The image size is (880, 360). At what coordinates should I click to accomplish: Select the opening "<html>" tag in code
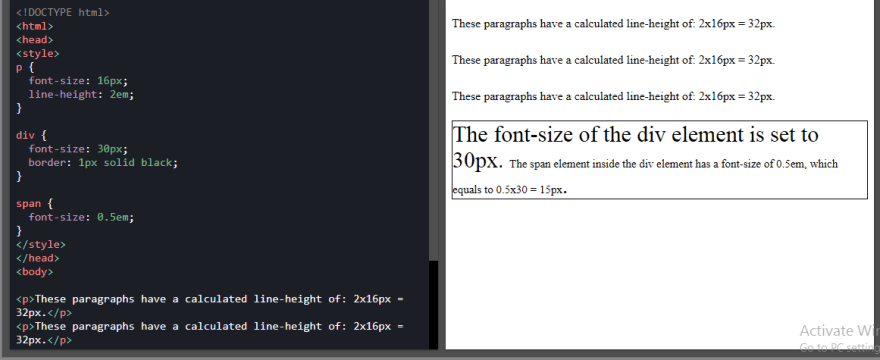35,26
